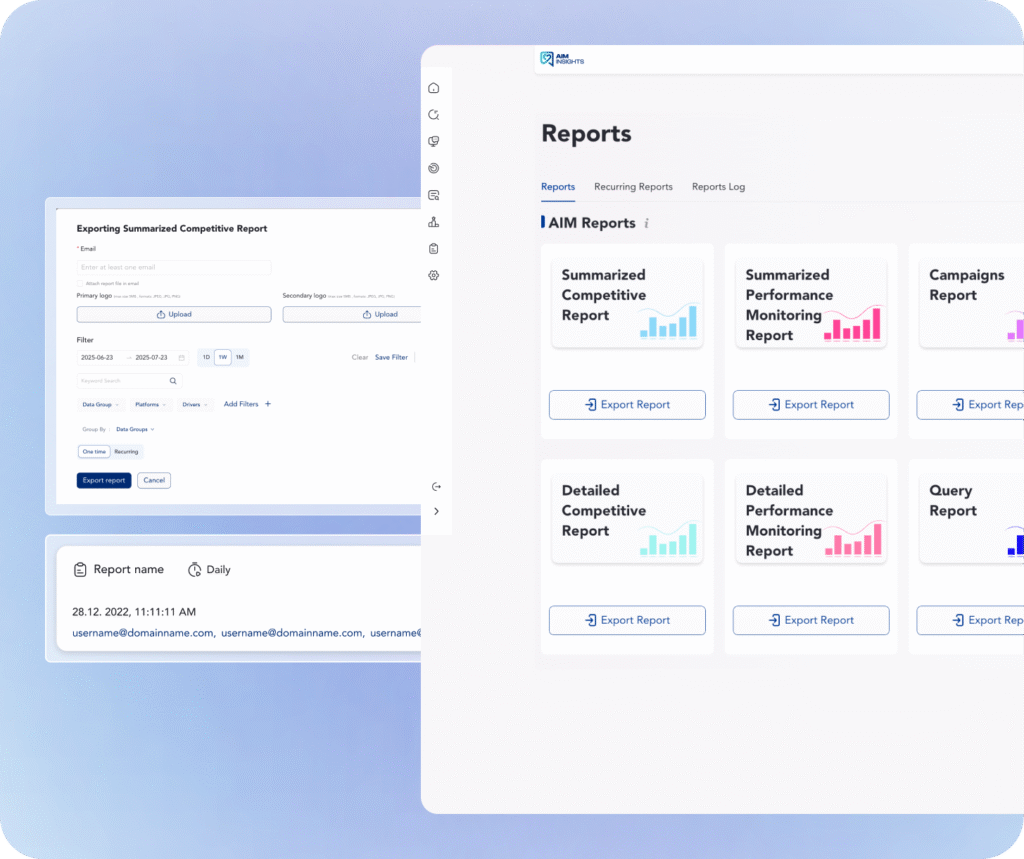Image resolution: width=1024 pixels, height=859 pixels.
Task: Open the date range calendar icon
Action: point(181,357)
